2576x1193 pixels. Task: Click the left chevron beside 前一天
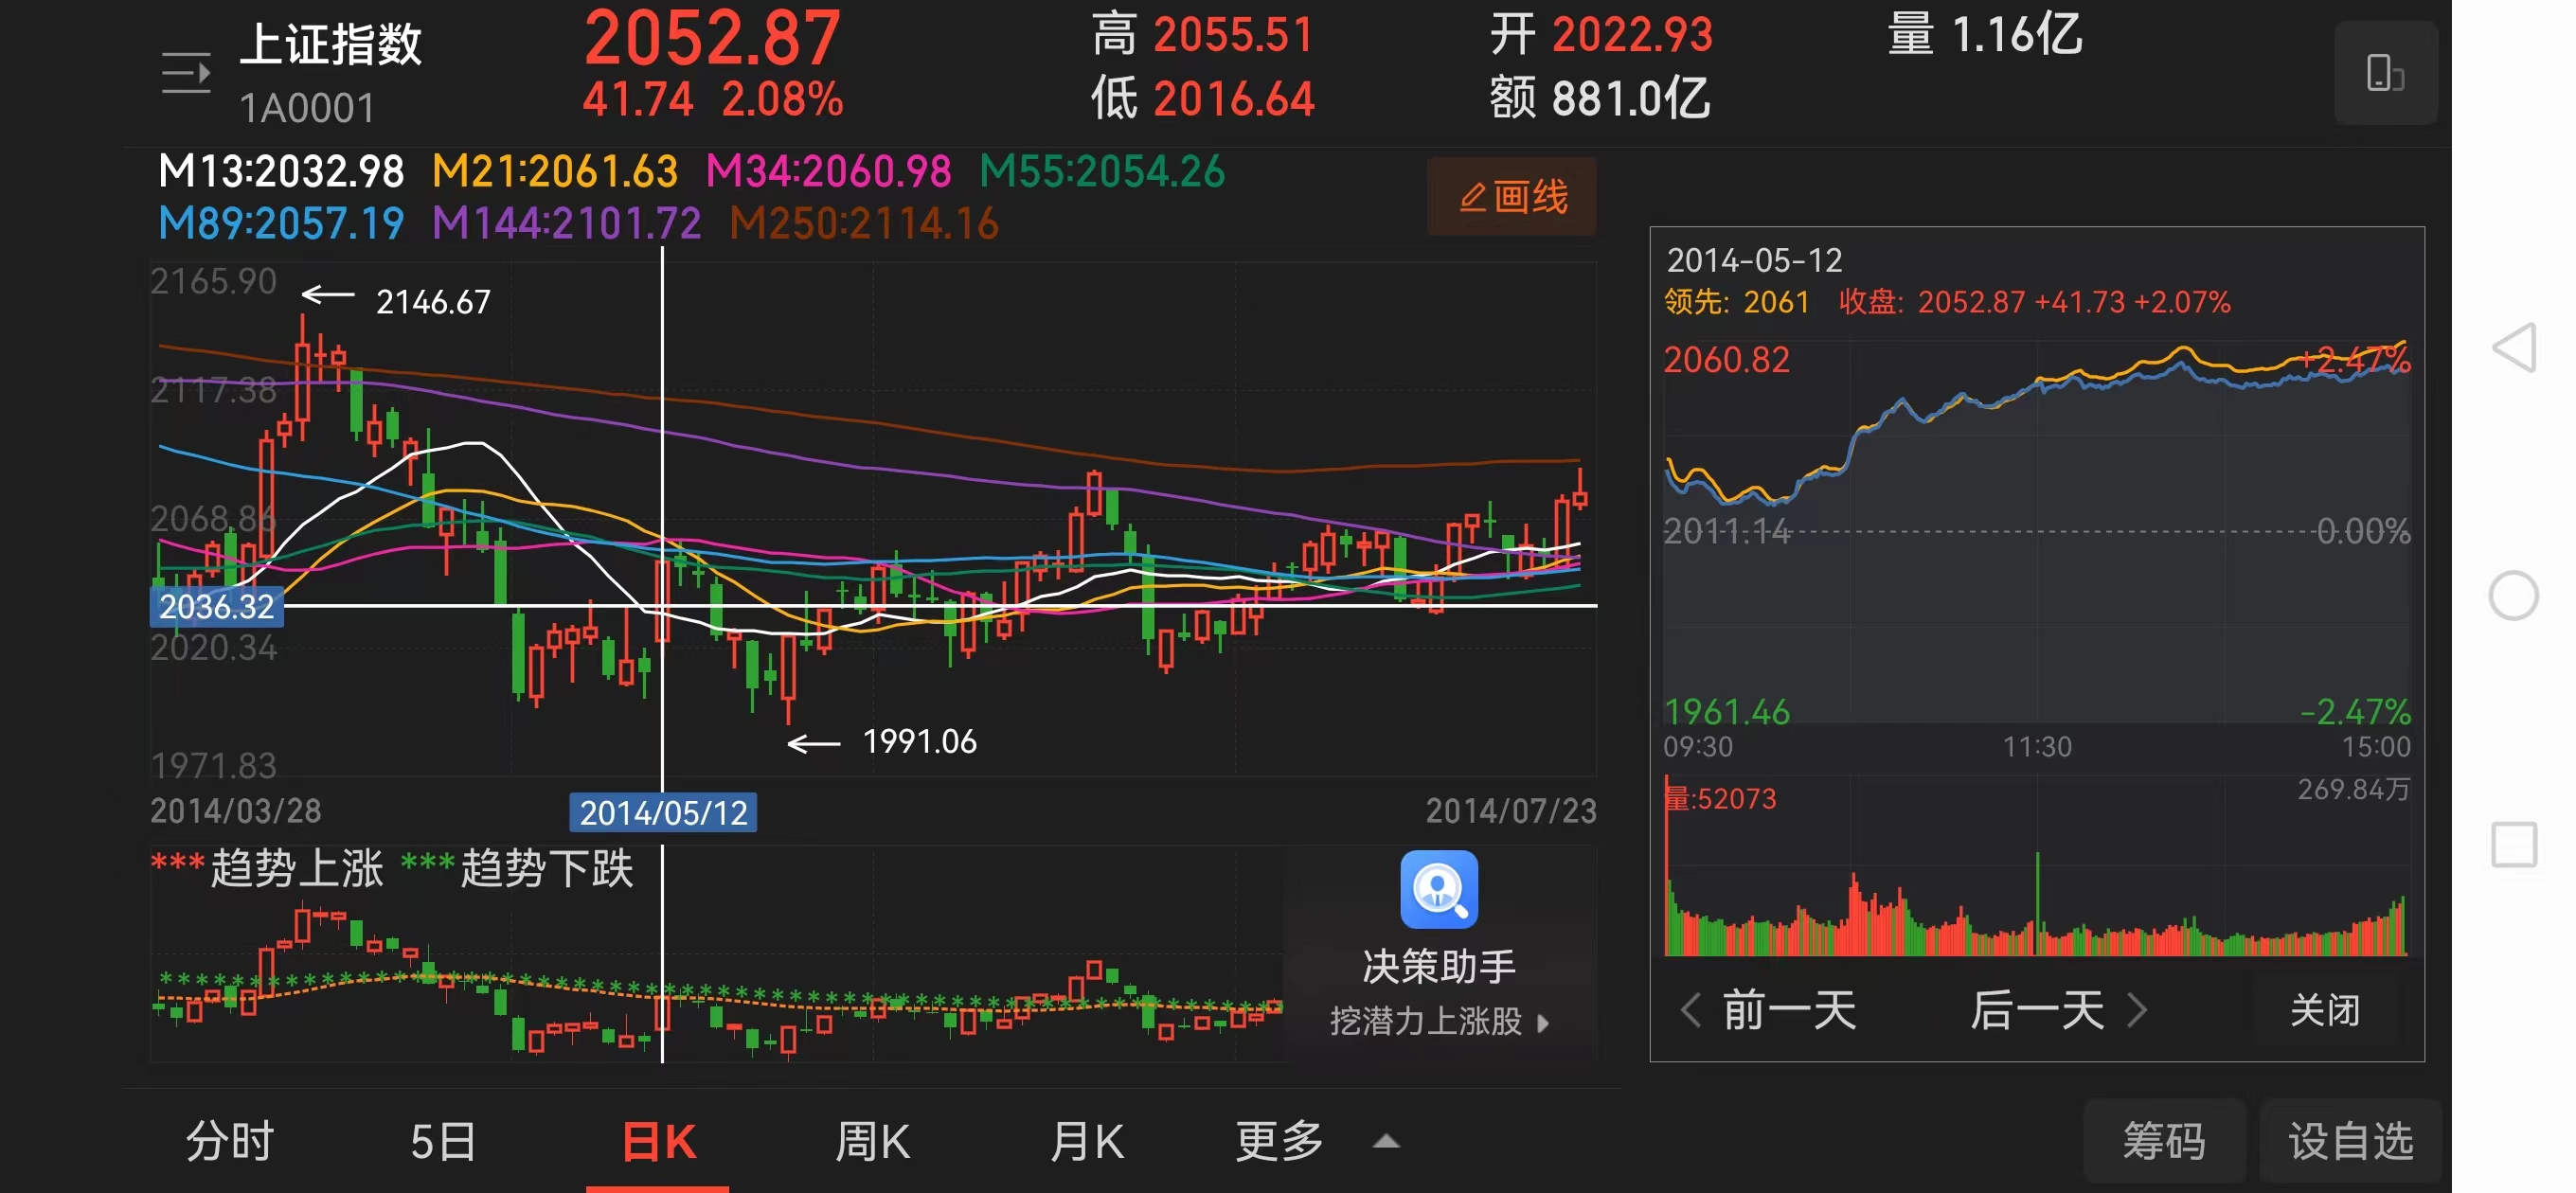click(x=1692, y=1011)
